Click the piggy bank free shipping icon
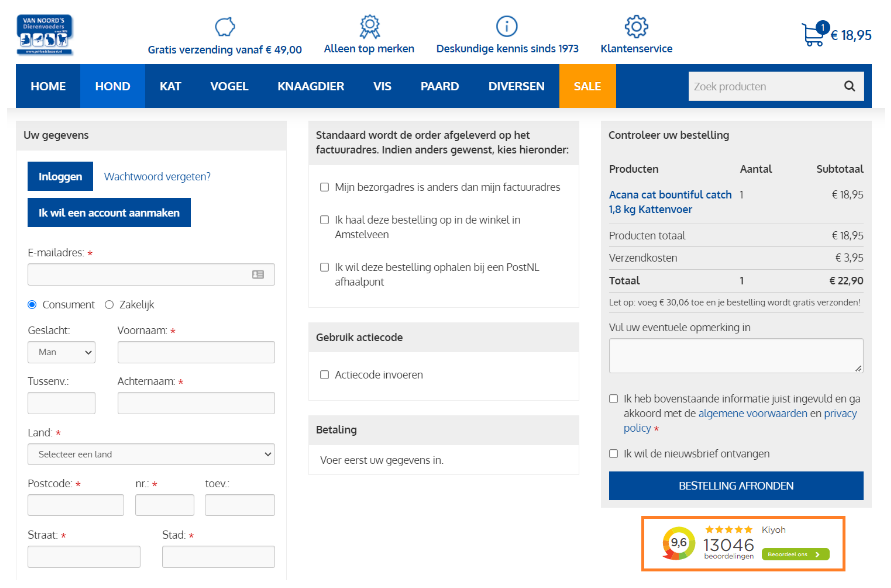The width and height of the screenshot is (891, 588). 225,26
